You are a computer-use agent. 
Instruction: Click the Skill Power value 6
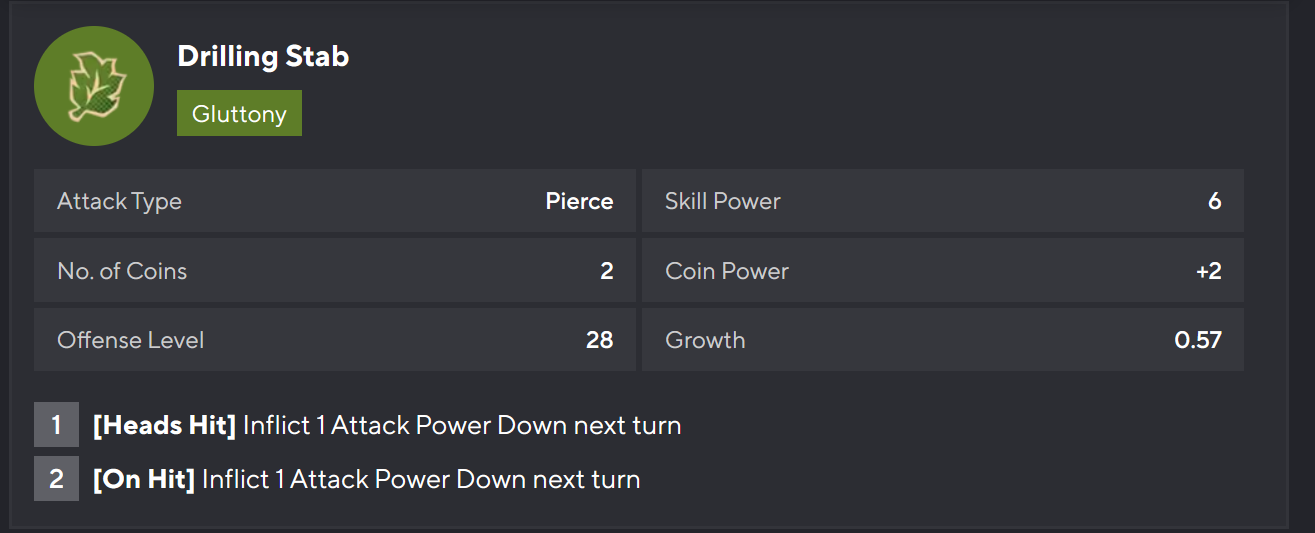pyautogui.click(x=1214, y=201)
